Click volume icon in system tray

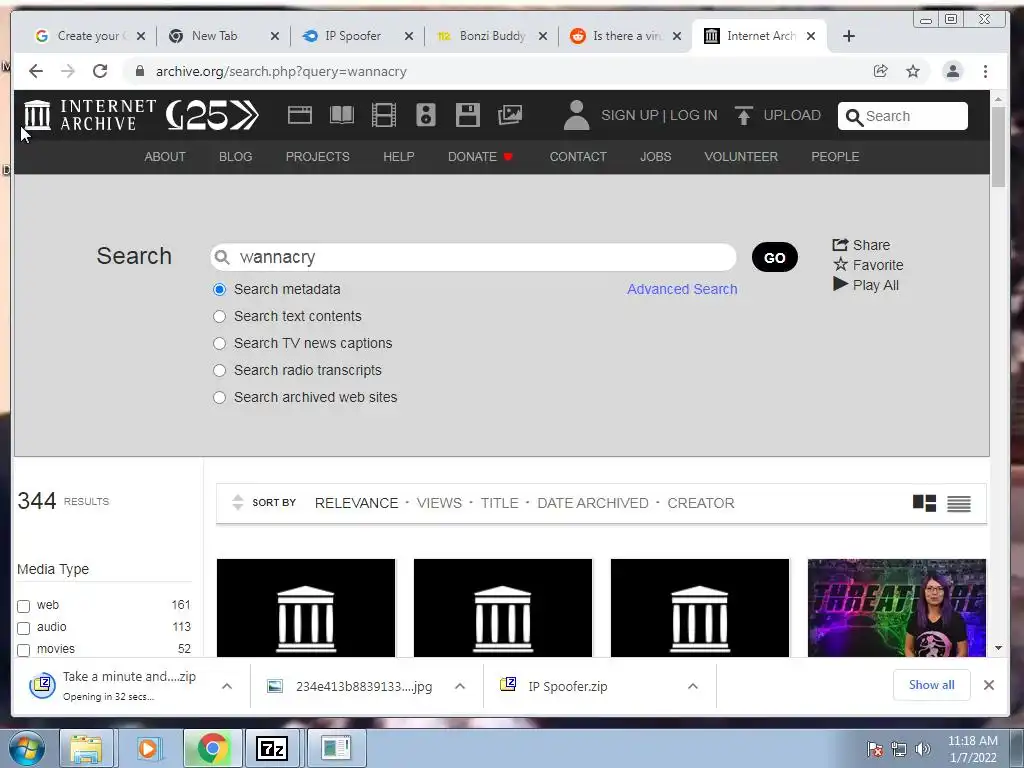coord(923,749)
